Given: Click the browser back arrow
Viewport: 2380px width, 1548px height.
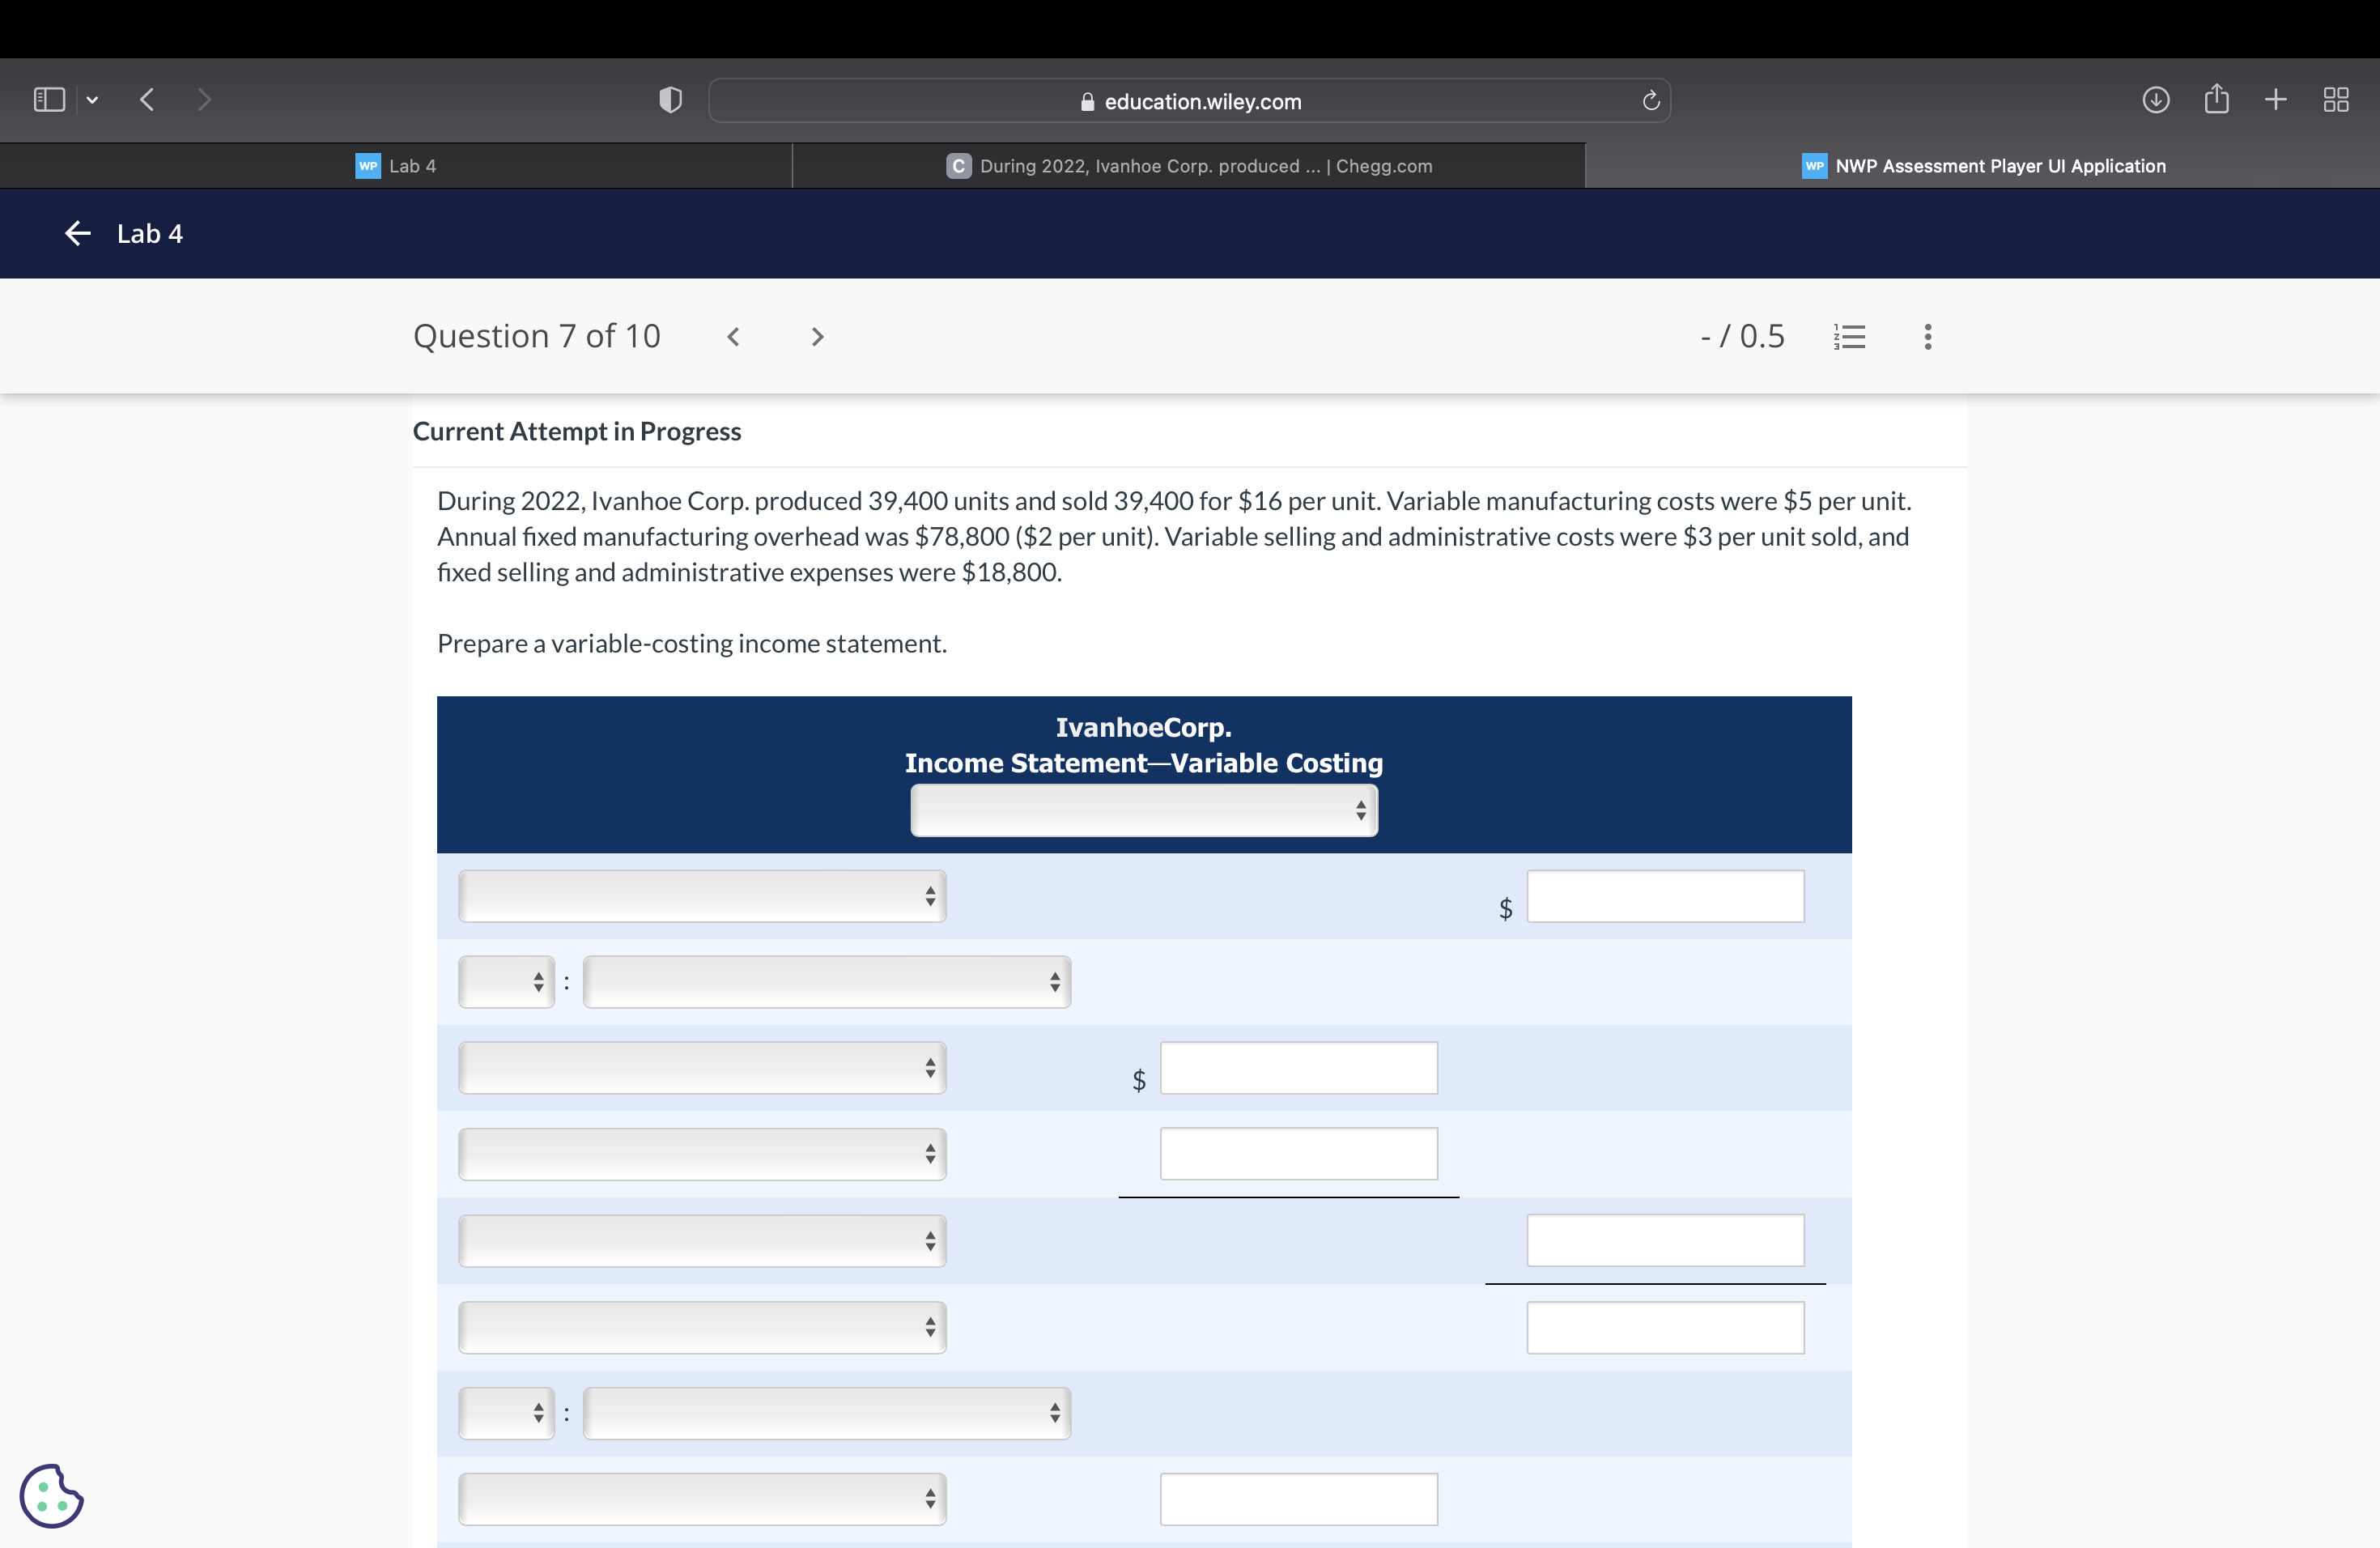Looking at the screenshot, I should [x=147, y=100].
